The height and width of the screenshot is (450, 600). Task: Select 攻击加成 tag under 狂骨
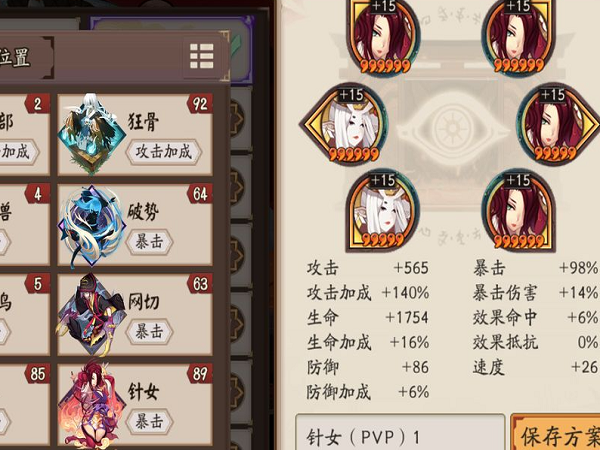pos(164,152)
